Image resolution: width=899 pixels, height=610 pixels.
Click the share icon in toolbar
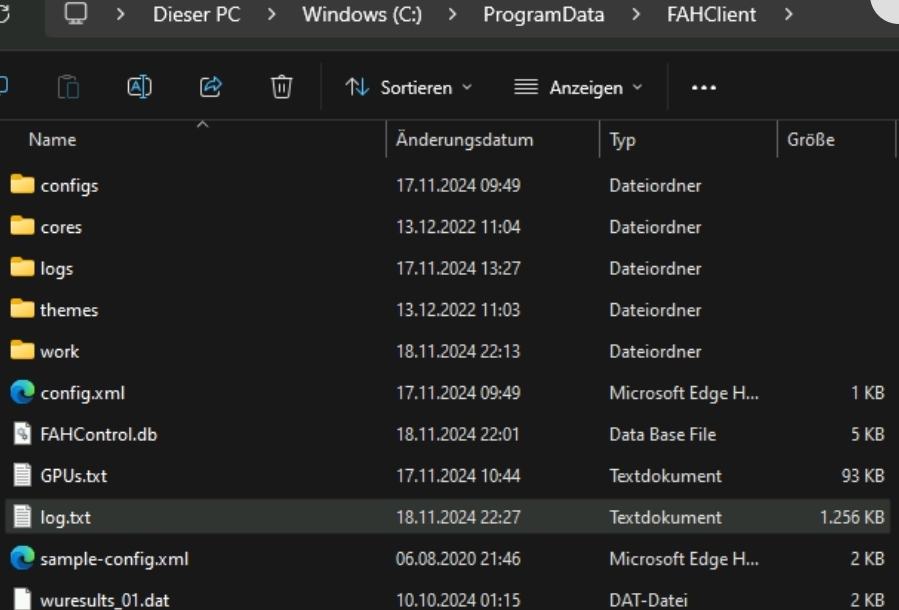(x=210, y=87)
